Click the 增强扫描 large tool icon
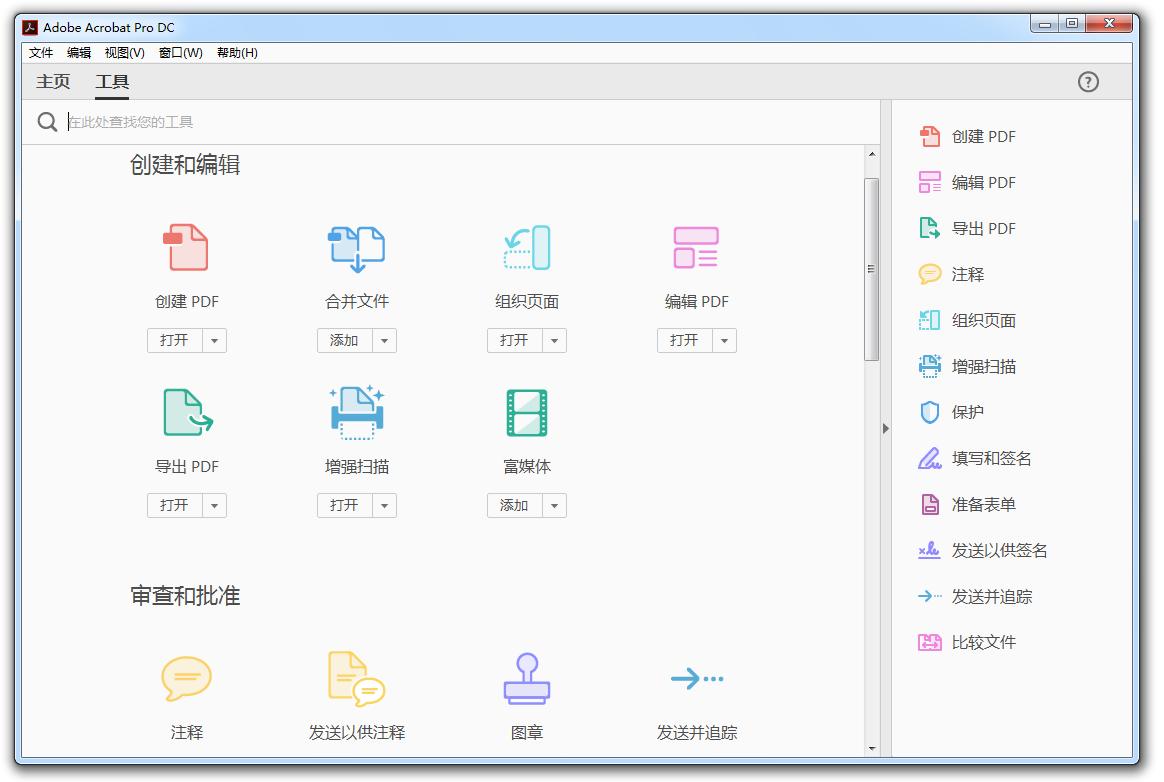1164x782 pixels. pyautogui.click(x=356, y=412)
